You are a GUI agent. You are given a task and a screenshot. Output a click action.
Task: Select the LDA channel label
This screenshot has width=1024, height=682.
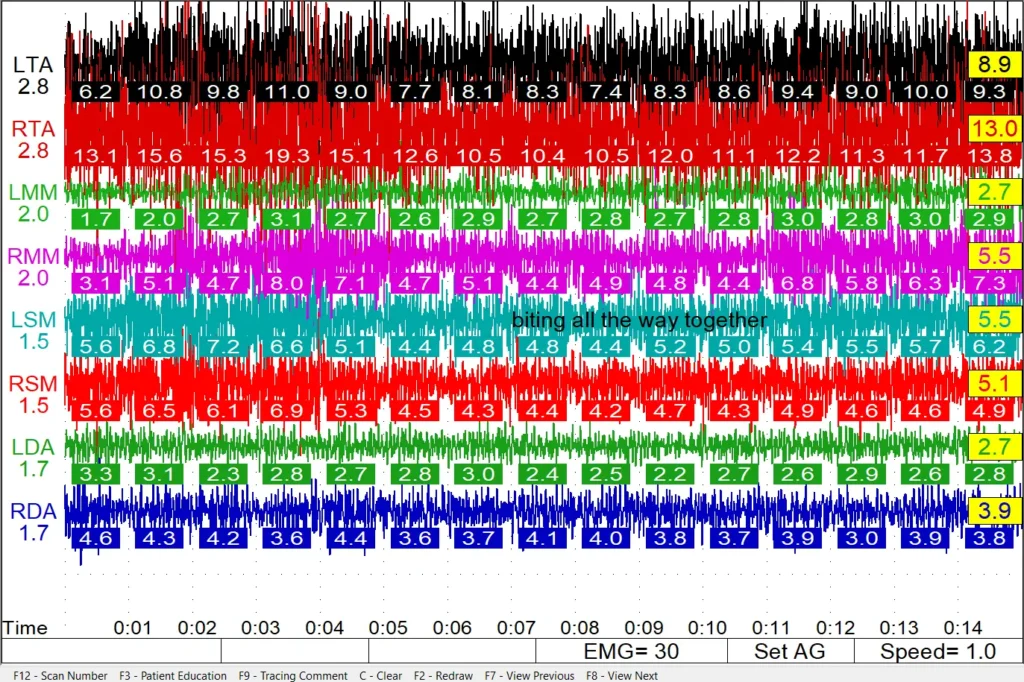(33, 447)
